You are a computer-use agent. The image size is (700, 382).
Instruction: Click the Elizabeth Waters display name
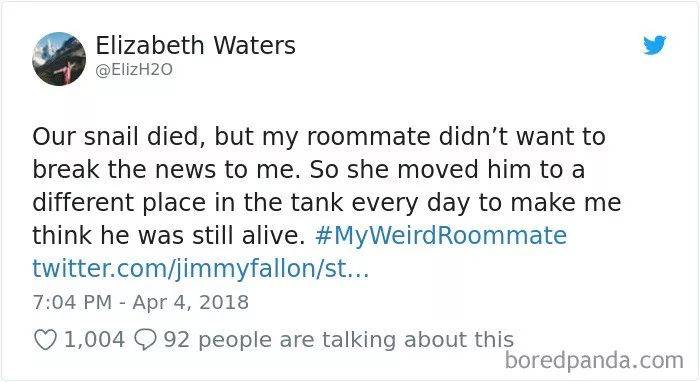[x=196, y=45]
